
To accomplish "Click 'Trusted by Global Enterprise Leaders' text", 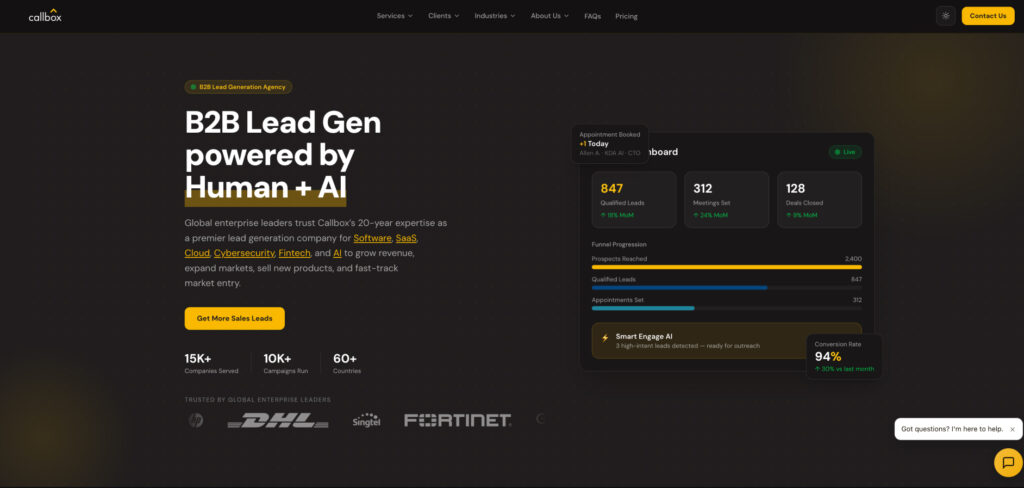I will click(257, 400).
